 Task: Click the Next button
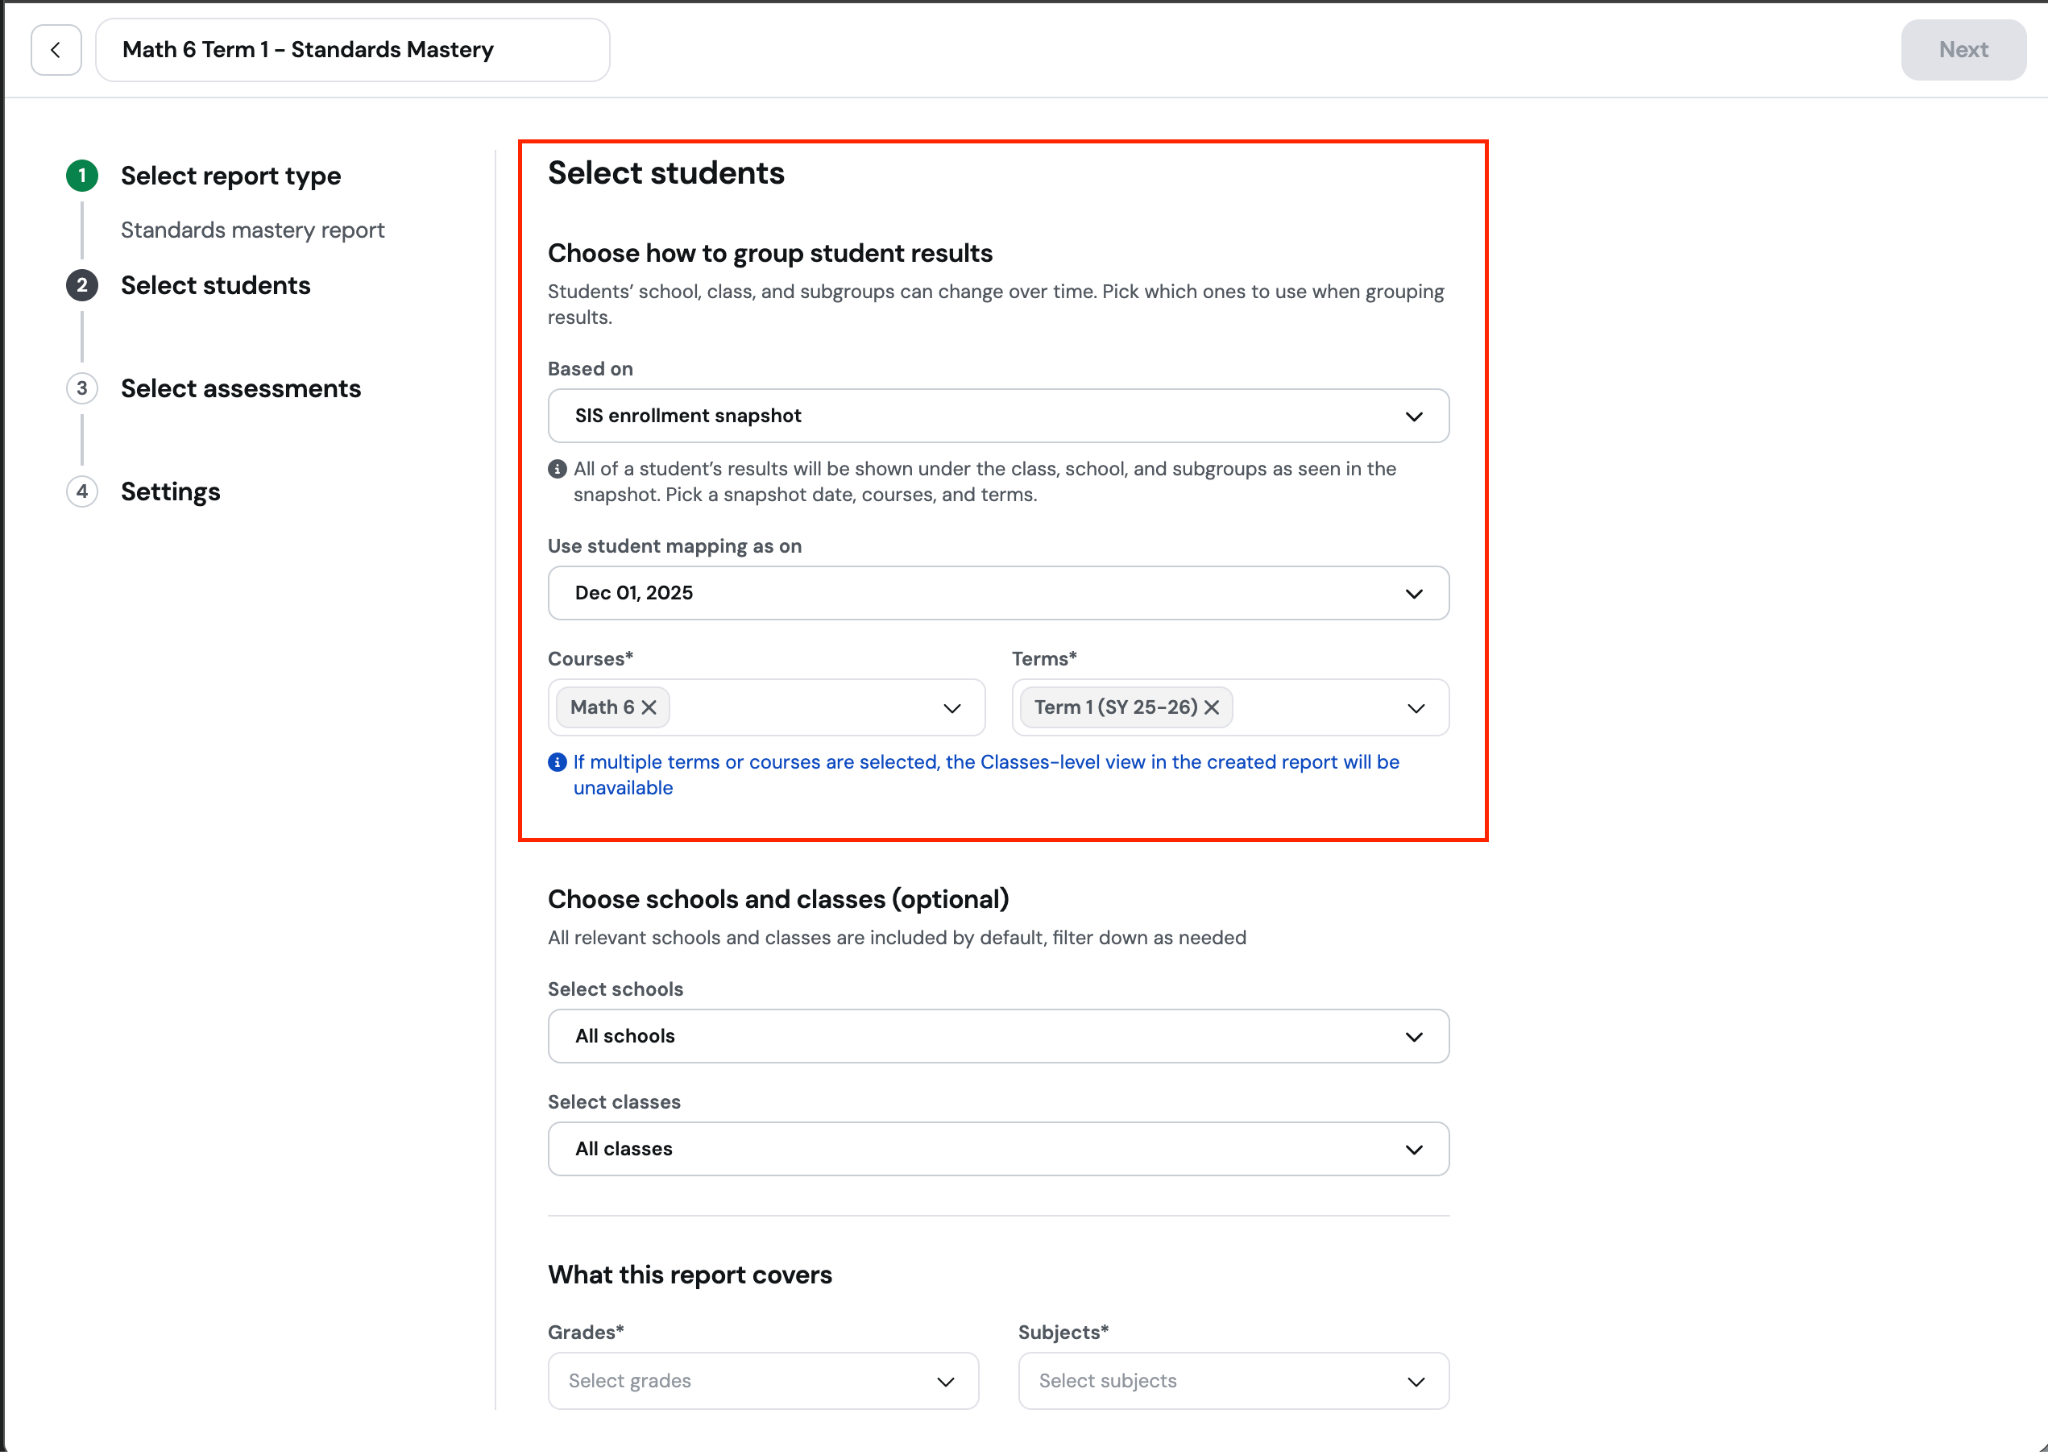(1963, 50)
